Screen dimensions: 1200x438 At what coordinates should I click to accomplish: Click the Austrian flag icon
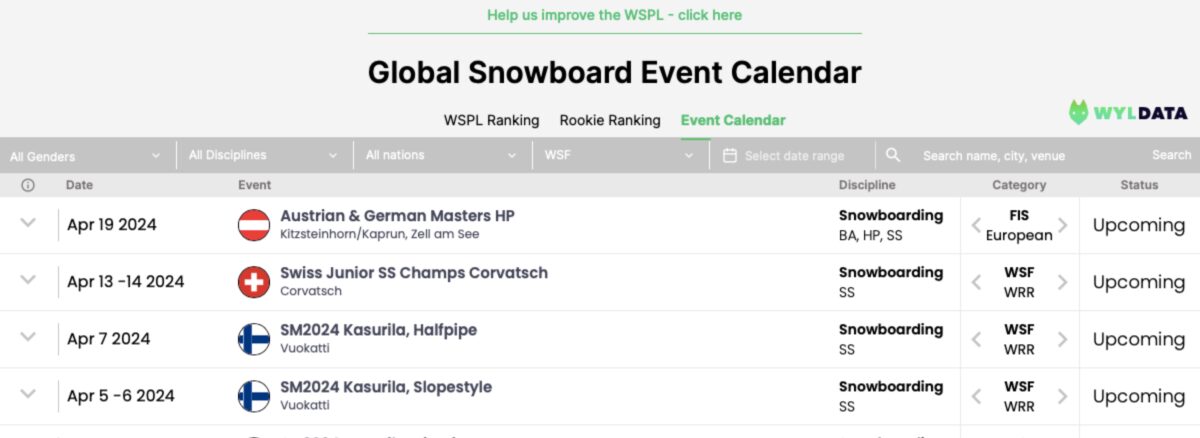(x=254, y=225)
